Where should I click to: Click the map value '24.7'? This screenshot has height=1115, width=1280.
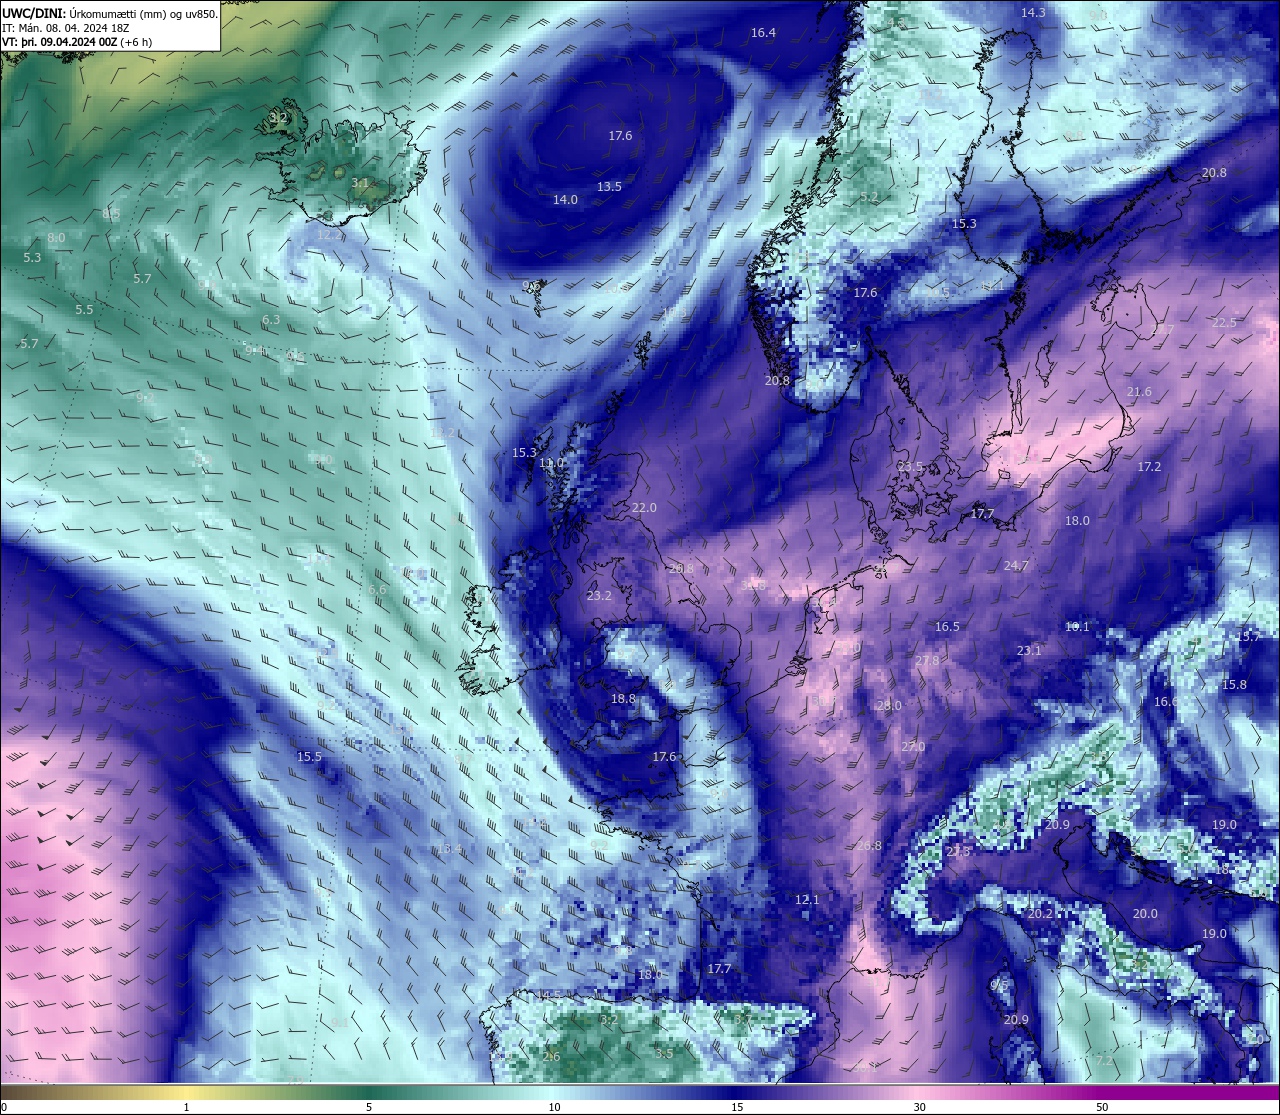point(1016,566)
